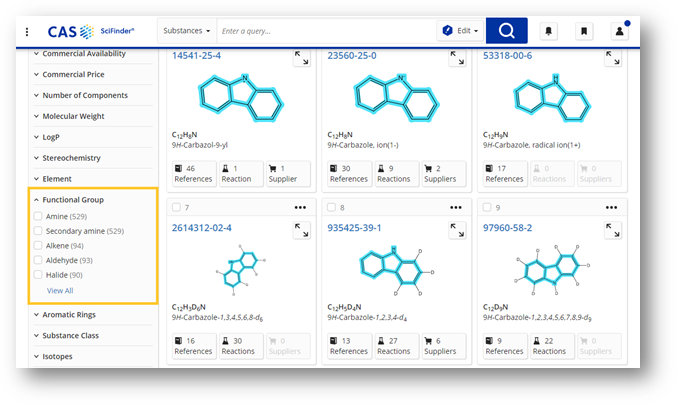Image resolution: width=678 pixels, height=406 pixels.
Task: Open CAS number 23560-25-0 link
Action: coord(352,55)
